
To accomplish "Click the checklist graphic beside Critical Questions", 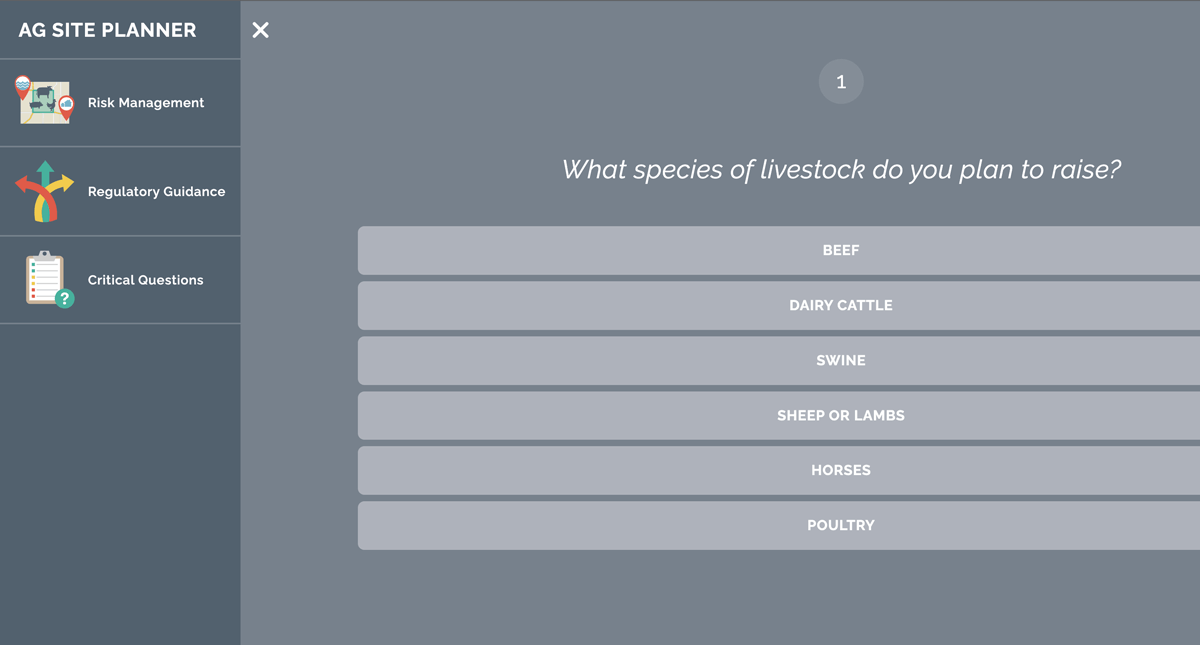I will pos(40,277).
